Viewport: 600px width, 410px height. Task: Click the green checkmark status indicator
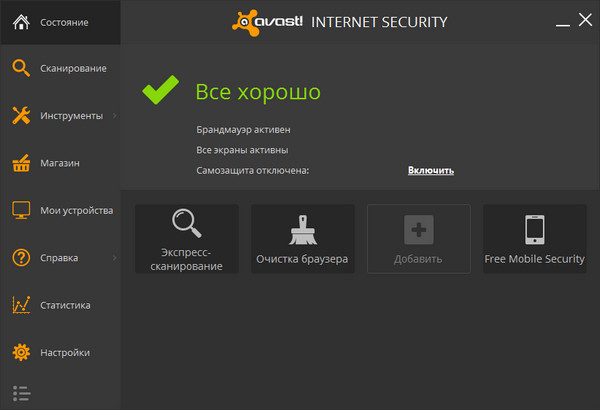(161, 92)
